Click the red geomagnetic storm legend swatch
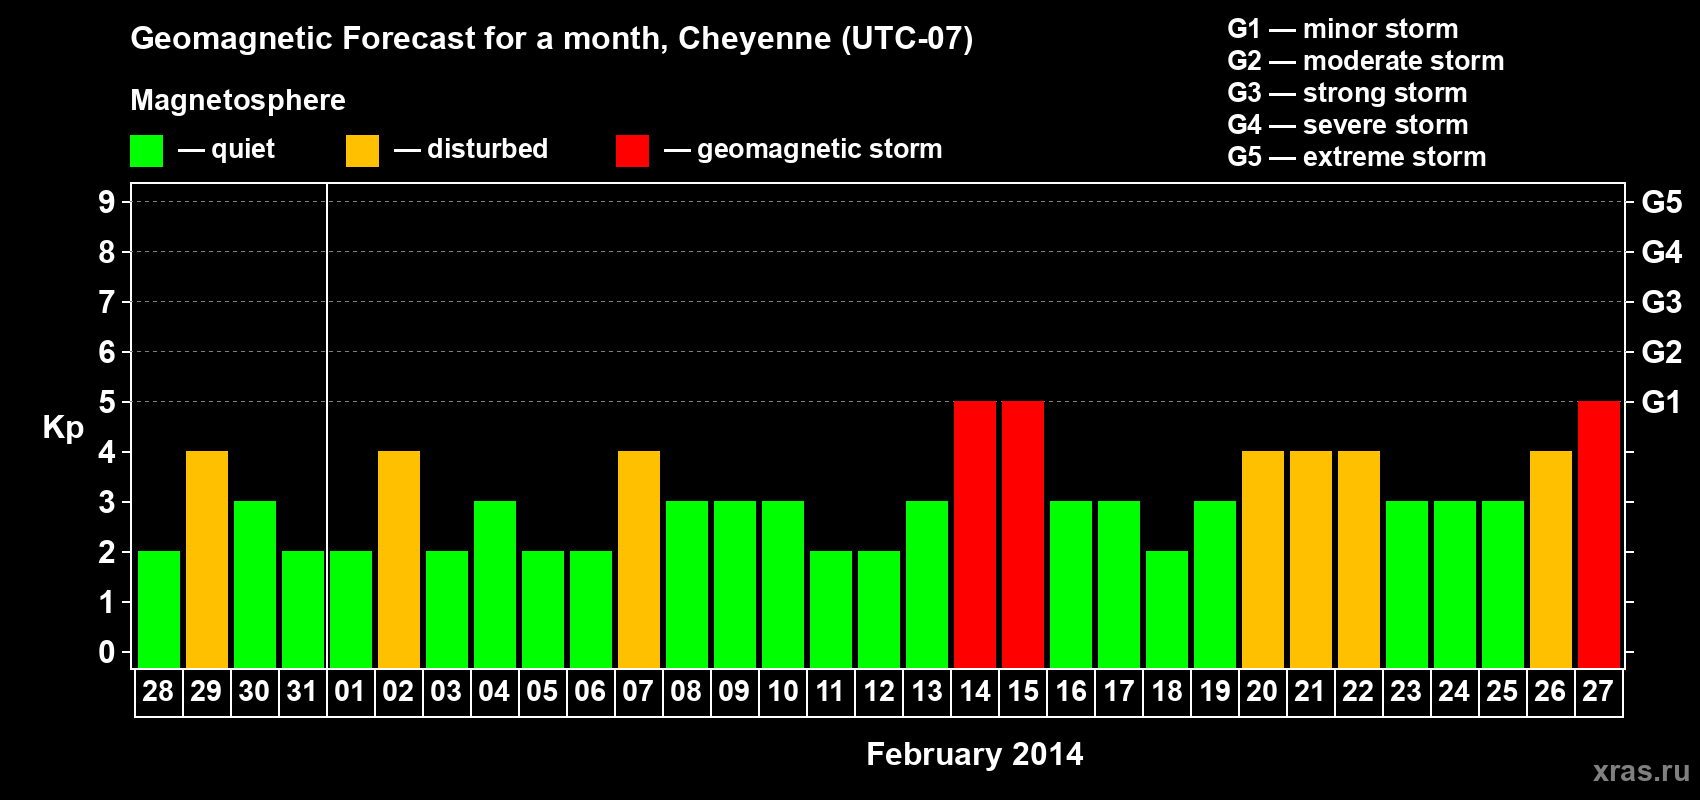Screen dimensions: 1700x800 (x=632, y=151)
